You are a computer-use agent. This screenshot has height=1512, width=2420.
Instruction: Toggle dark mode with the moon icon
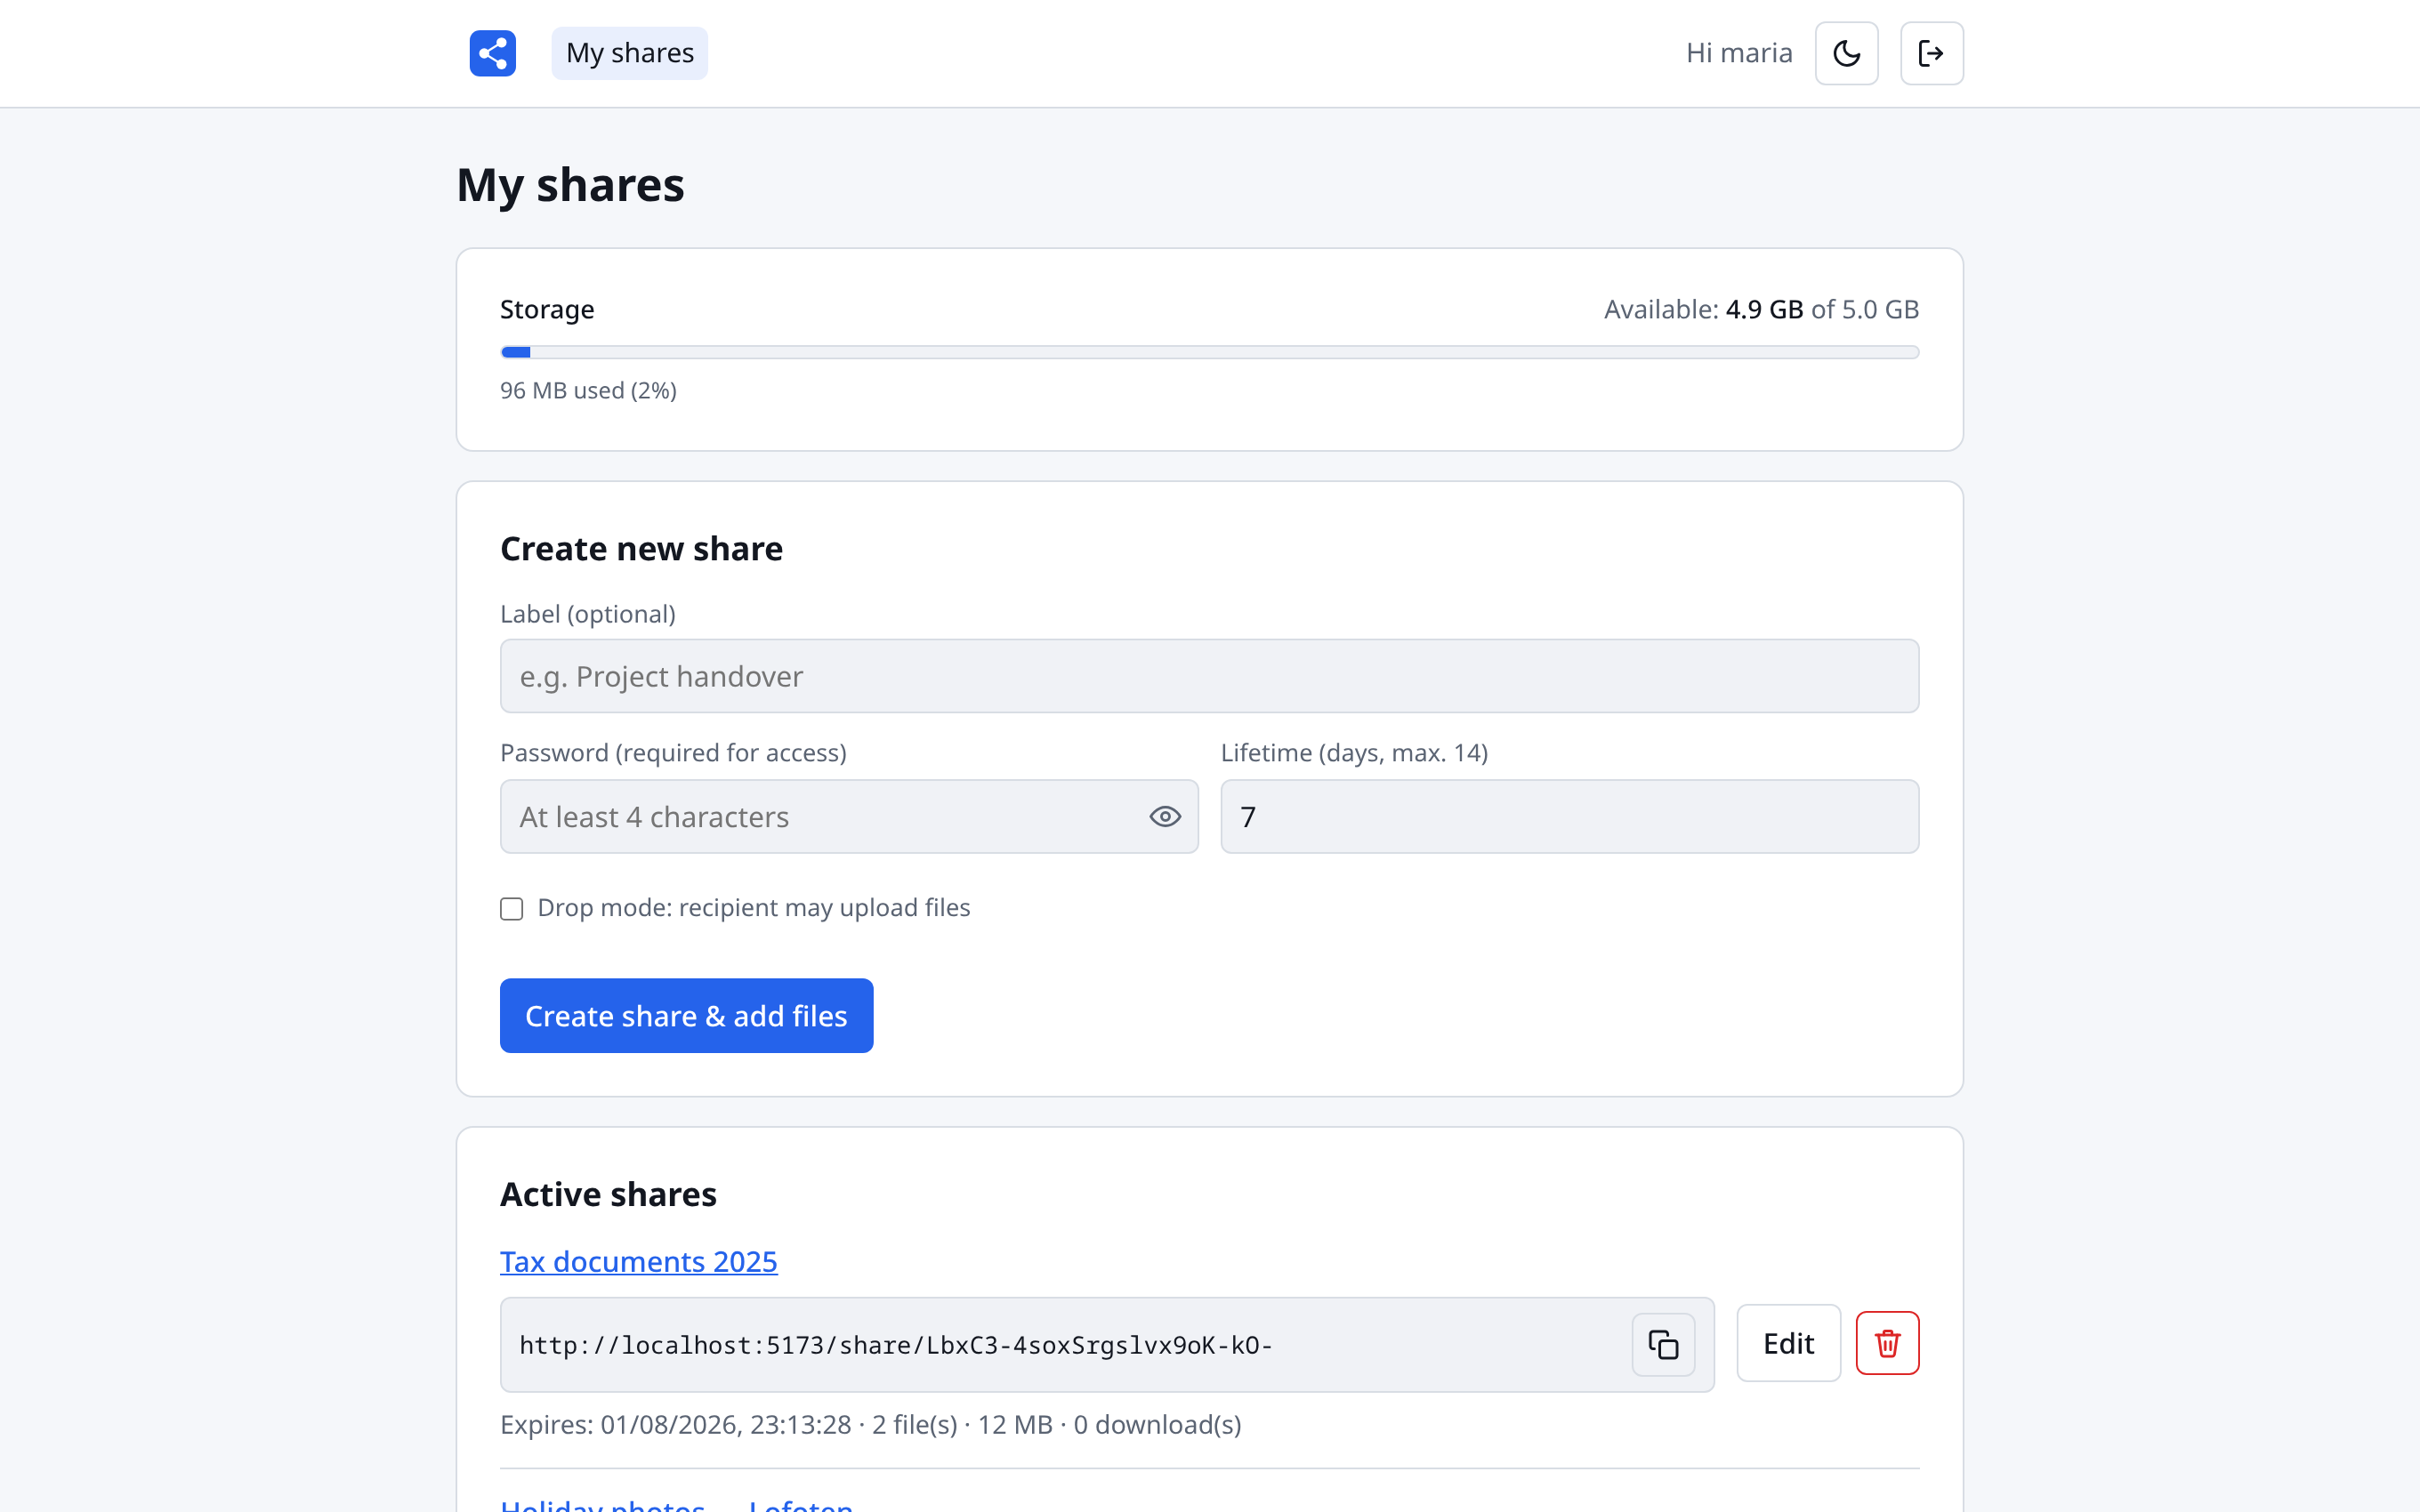click(x=1846, y=53)
